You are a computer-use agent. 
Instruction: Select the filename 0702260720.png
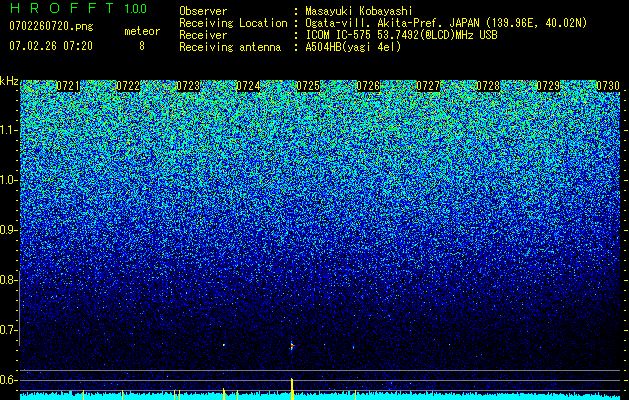coord(51,26)
